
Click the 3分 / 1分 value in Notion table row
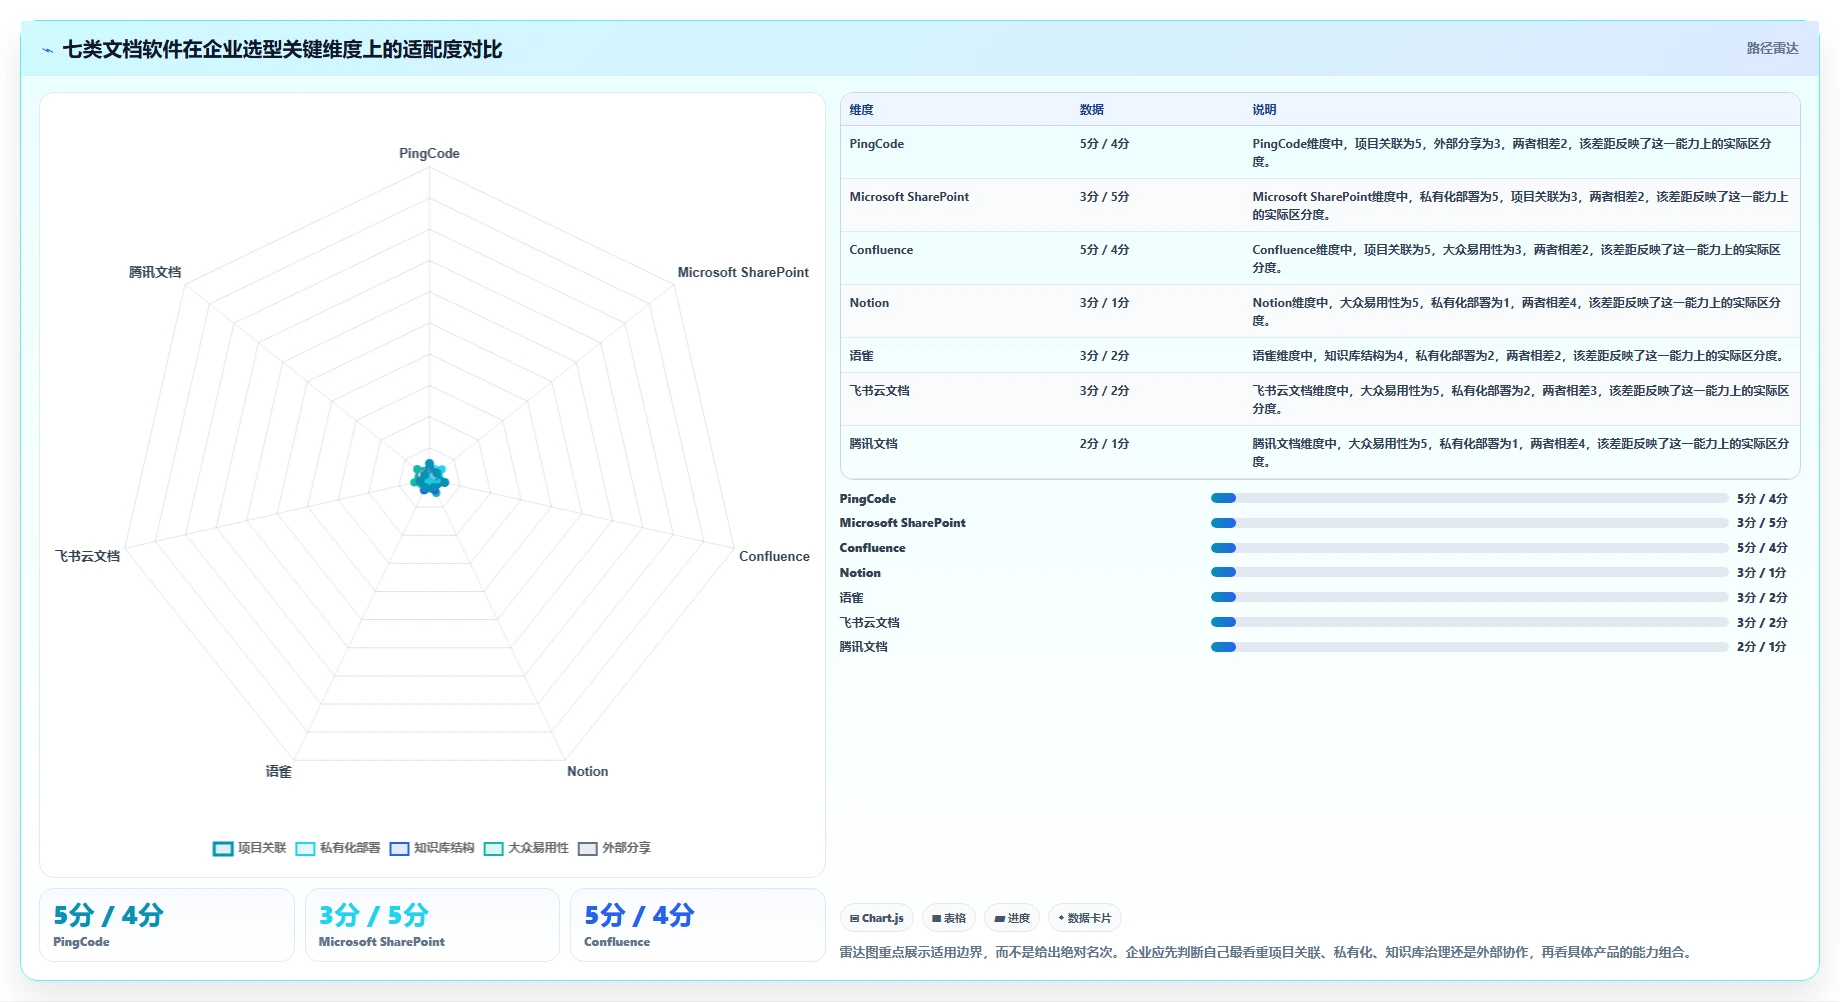point(1104,303)
